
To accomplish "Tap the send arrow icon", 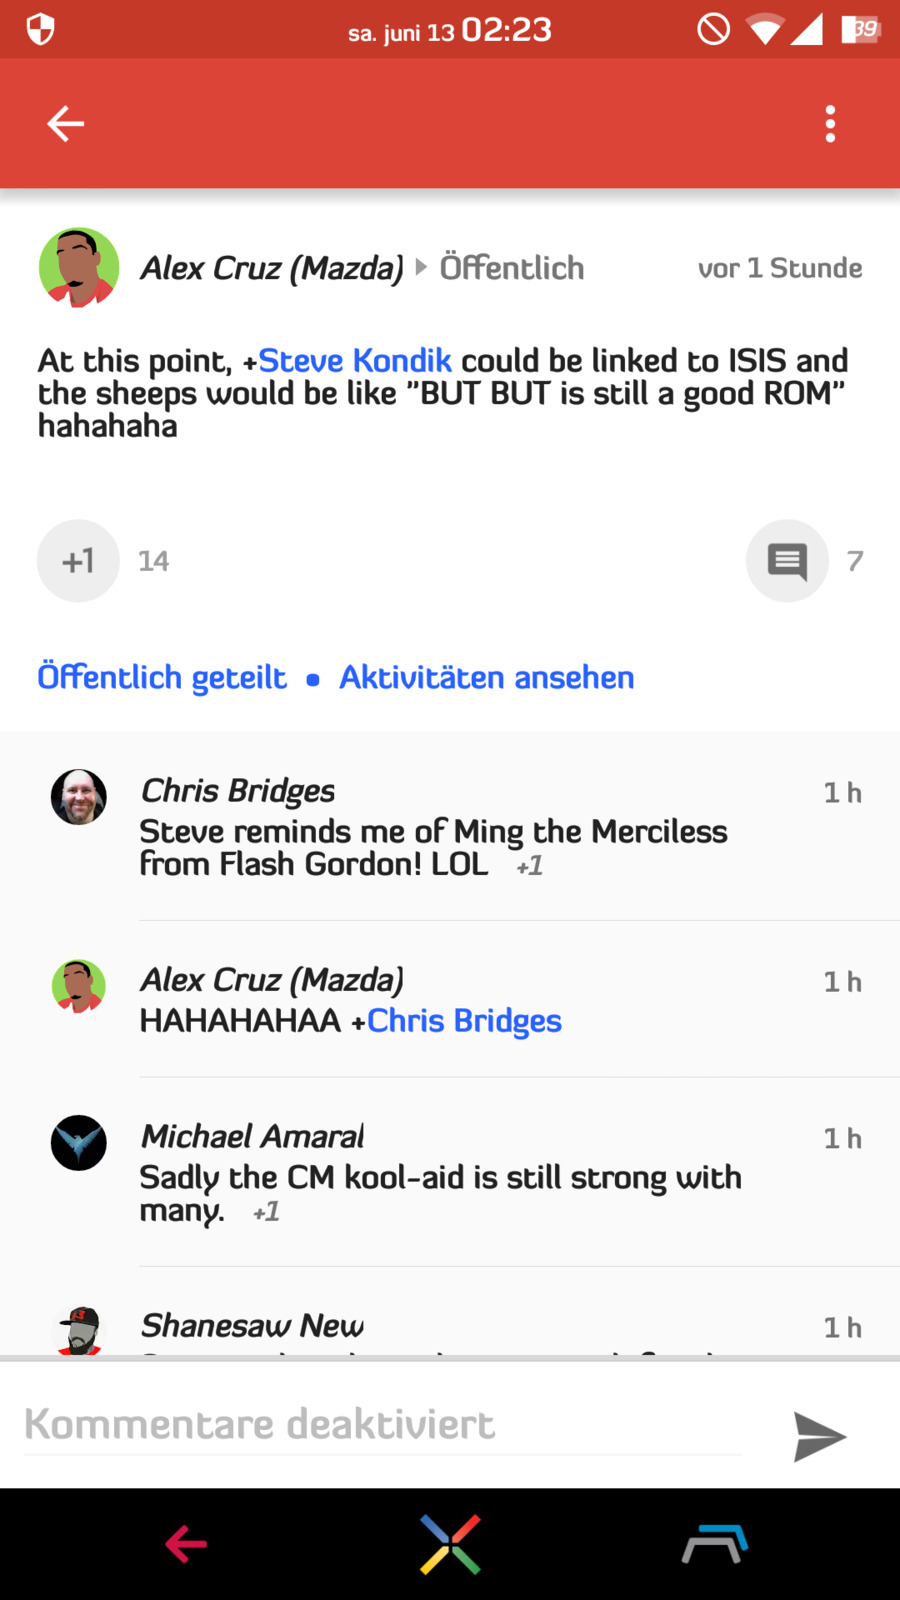I will pos(820,1437).
